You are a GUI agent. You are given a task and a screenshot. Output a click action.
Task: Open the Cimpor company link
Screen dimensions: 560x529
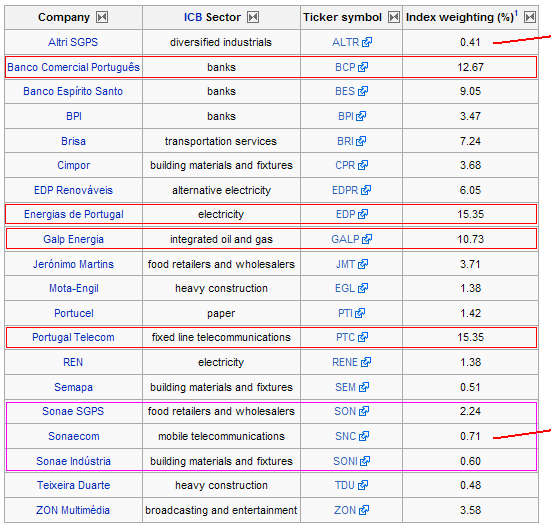74,165
